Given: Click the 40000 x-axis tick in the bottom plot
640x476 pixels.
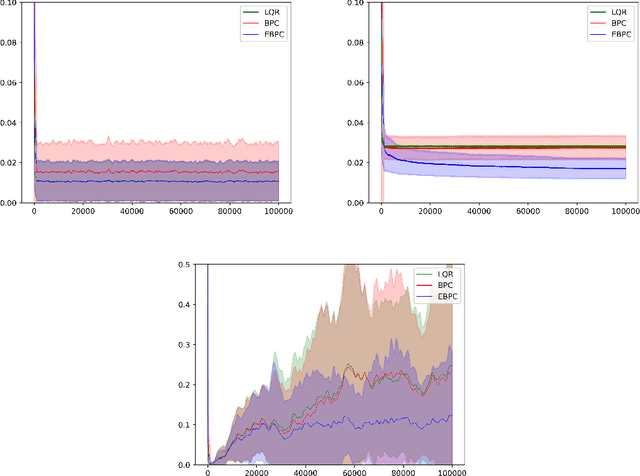Looking at the screenshot, I should click(x=305, y=473).
